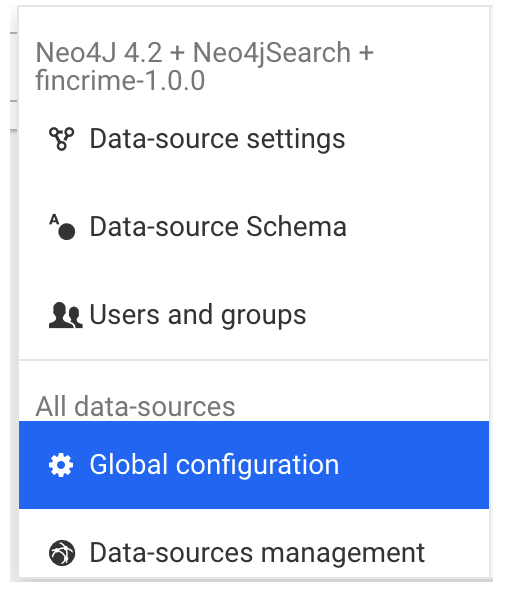The height and width of the screenshot is (592, 514).
Task: Click the word management in the last entry
Action: (x=343, y=554)
